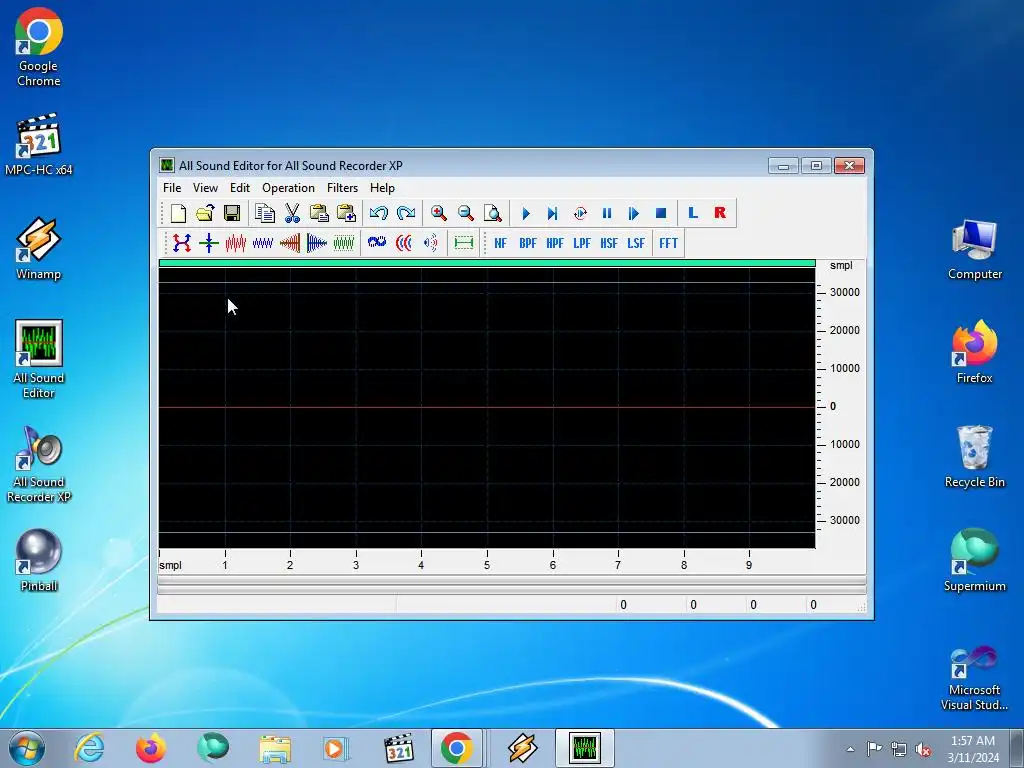Click the play-to-end icon

coord(552,214)
